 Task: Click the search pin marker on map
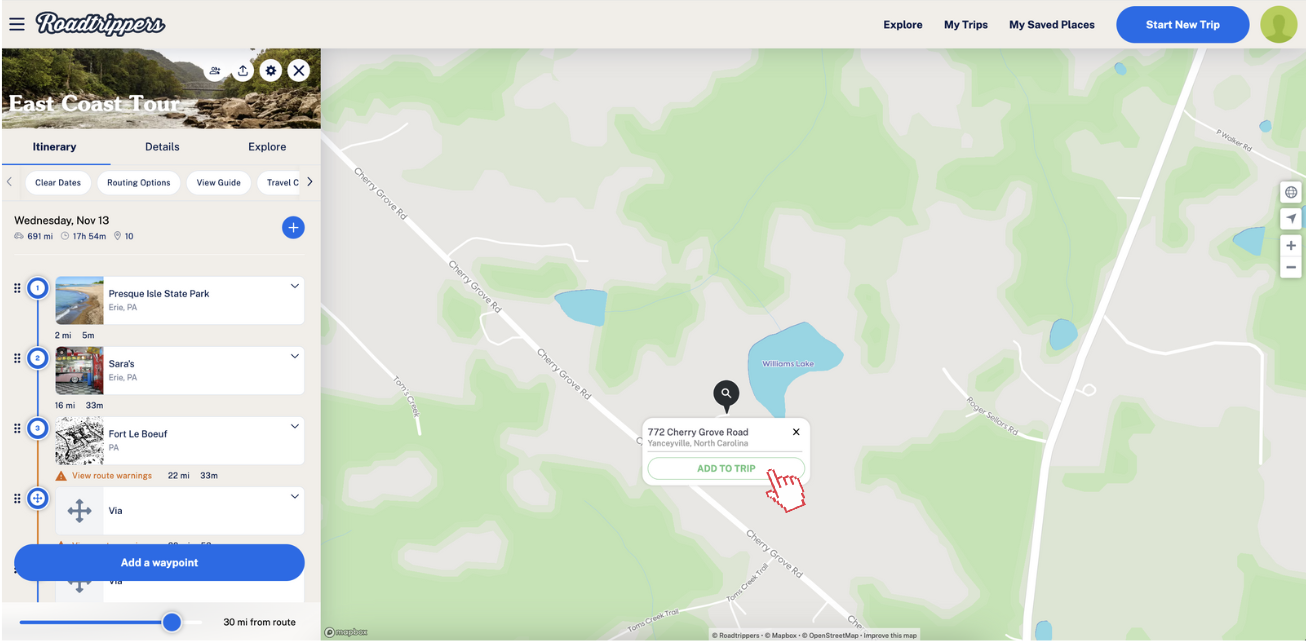tap(726, 395)
